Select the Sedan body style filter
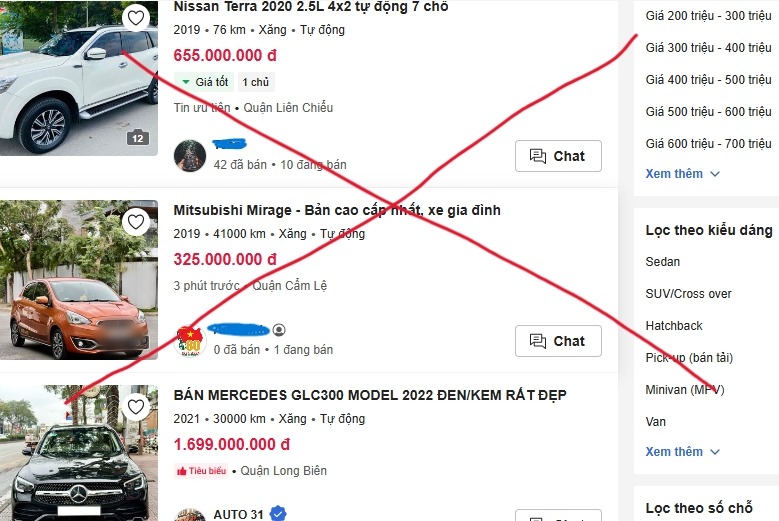This screenshot has width=779, height=521. click(662, 262)
